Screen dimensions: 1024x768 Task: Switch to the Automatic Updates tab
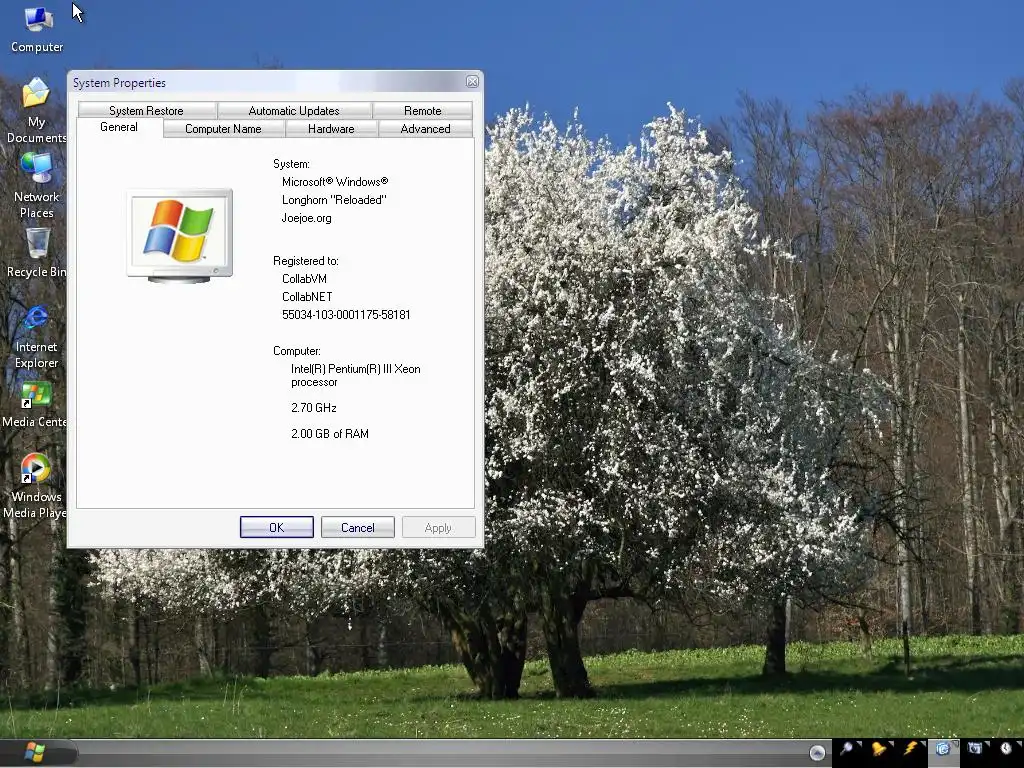point(295,110)
